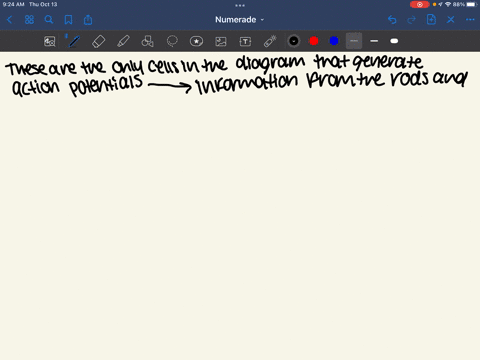480x360 pixels.
Task: Select the Highlighter tool
Action: 123,41
